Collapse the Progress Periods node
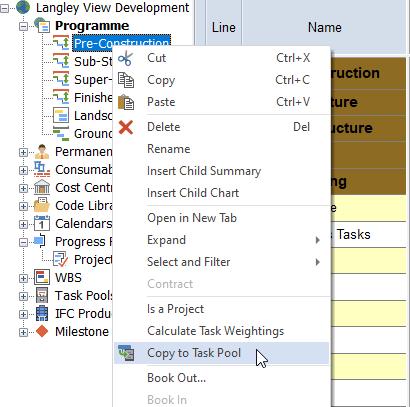Image resolution: width=410 pixels, height=407 pixels. coord(23,242)
